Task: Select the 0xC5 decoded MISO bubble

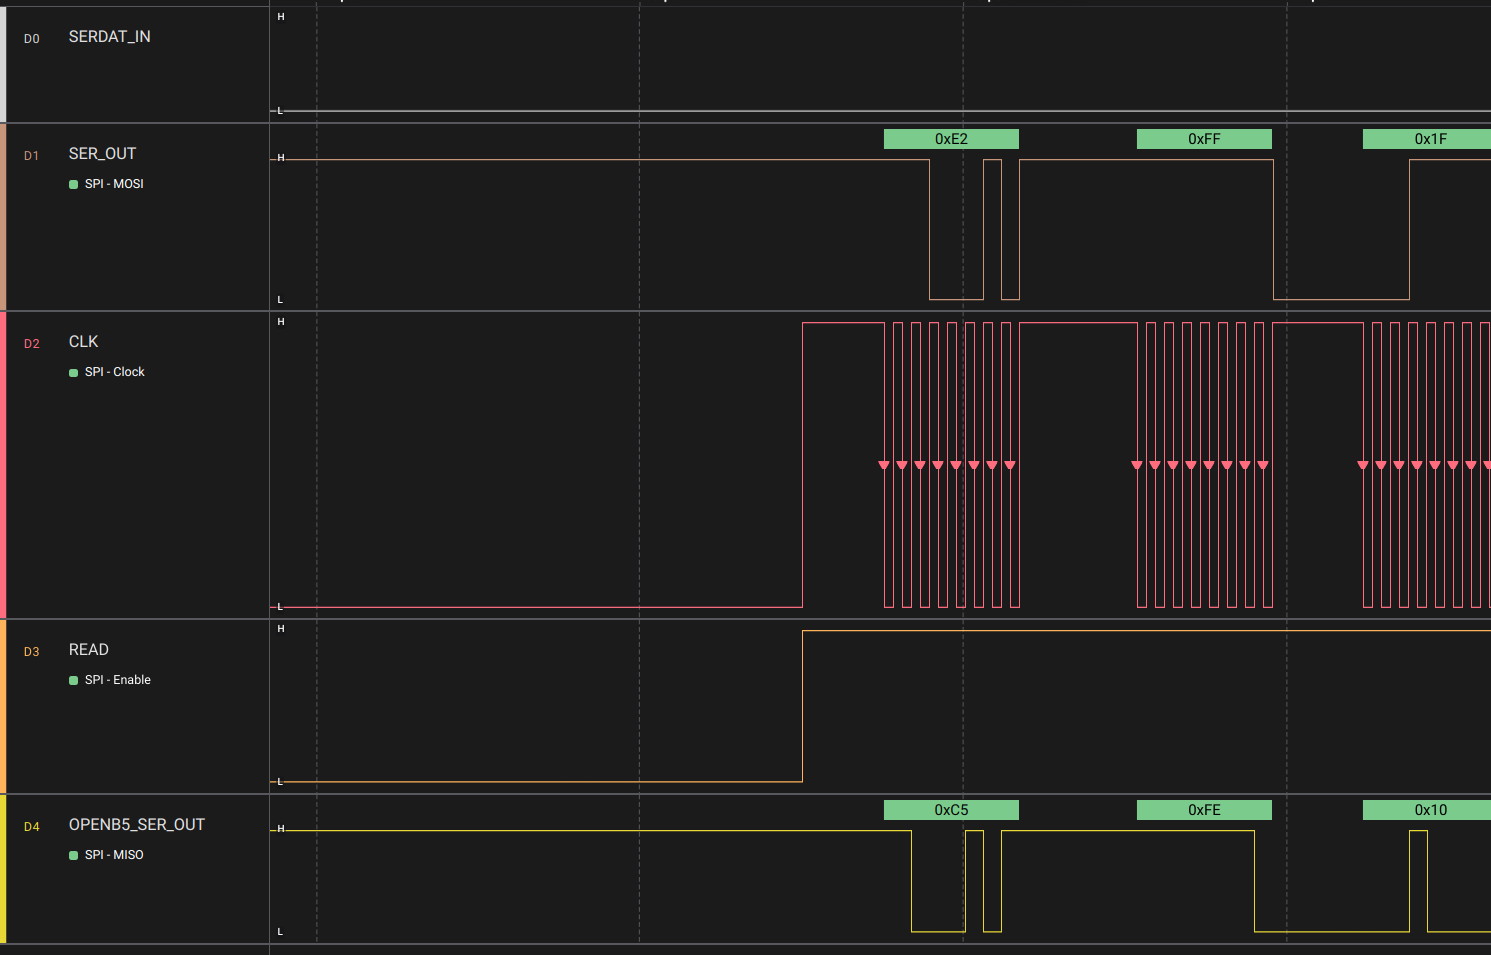Action: point(950,810)
